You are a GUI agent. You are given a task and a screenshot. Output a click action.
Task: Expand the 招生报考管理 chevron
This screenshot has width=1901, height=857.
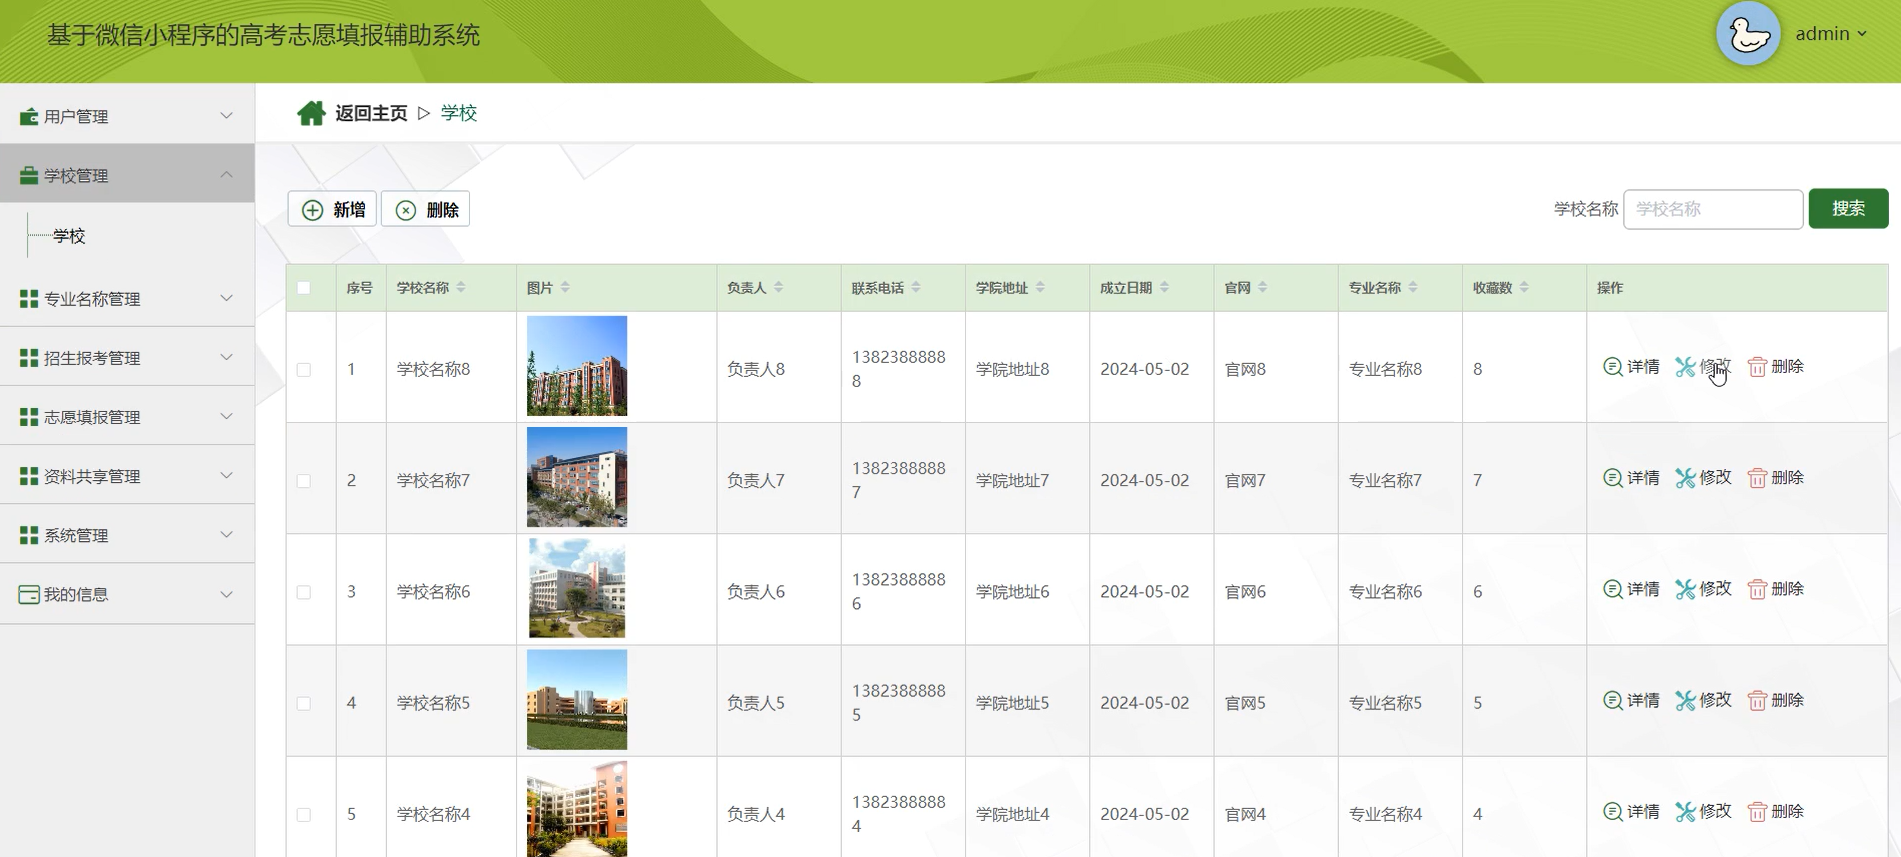click(x=226, y=357)
